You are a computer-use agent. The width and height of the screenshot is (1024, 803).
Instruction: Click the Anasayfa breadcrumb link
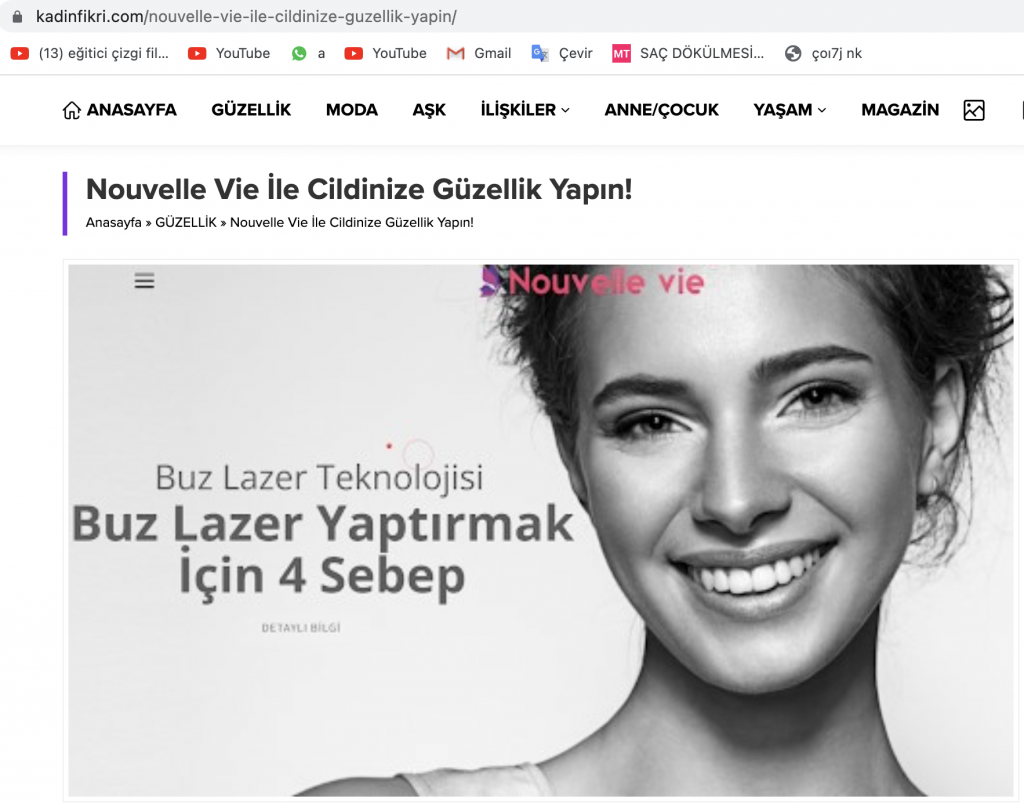(114, 223)
